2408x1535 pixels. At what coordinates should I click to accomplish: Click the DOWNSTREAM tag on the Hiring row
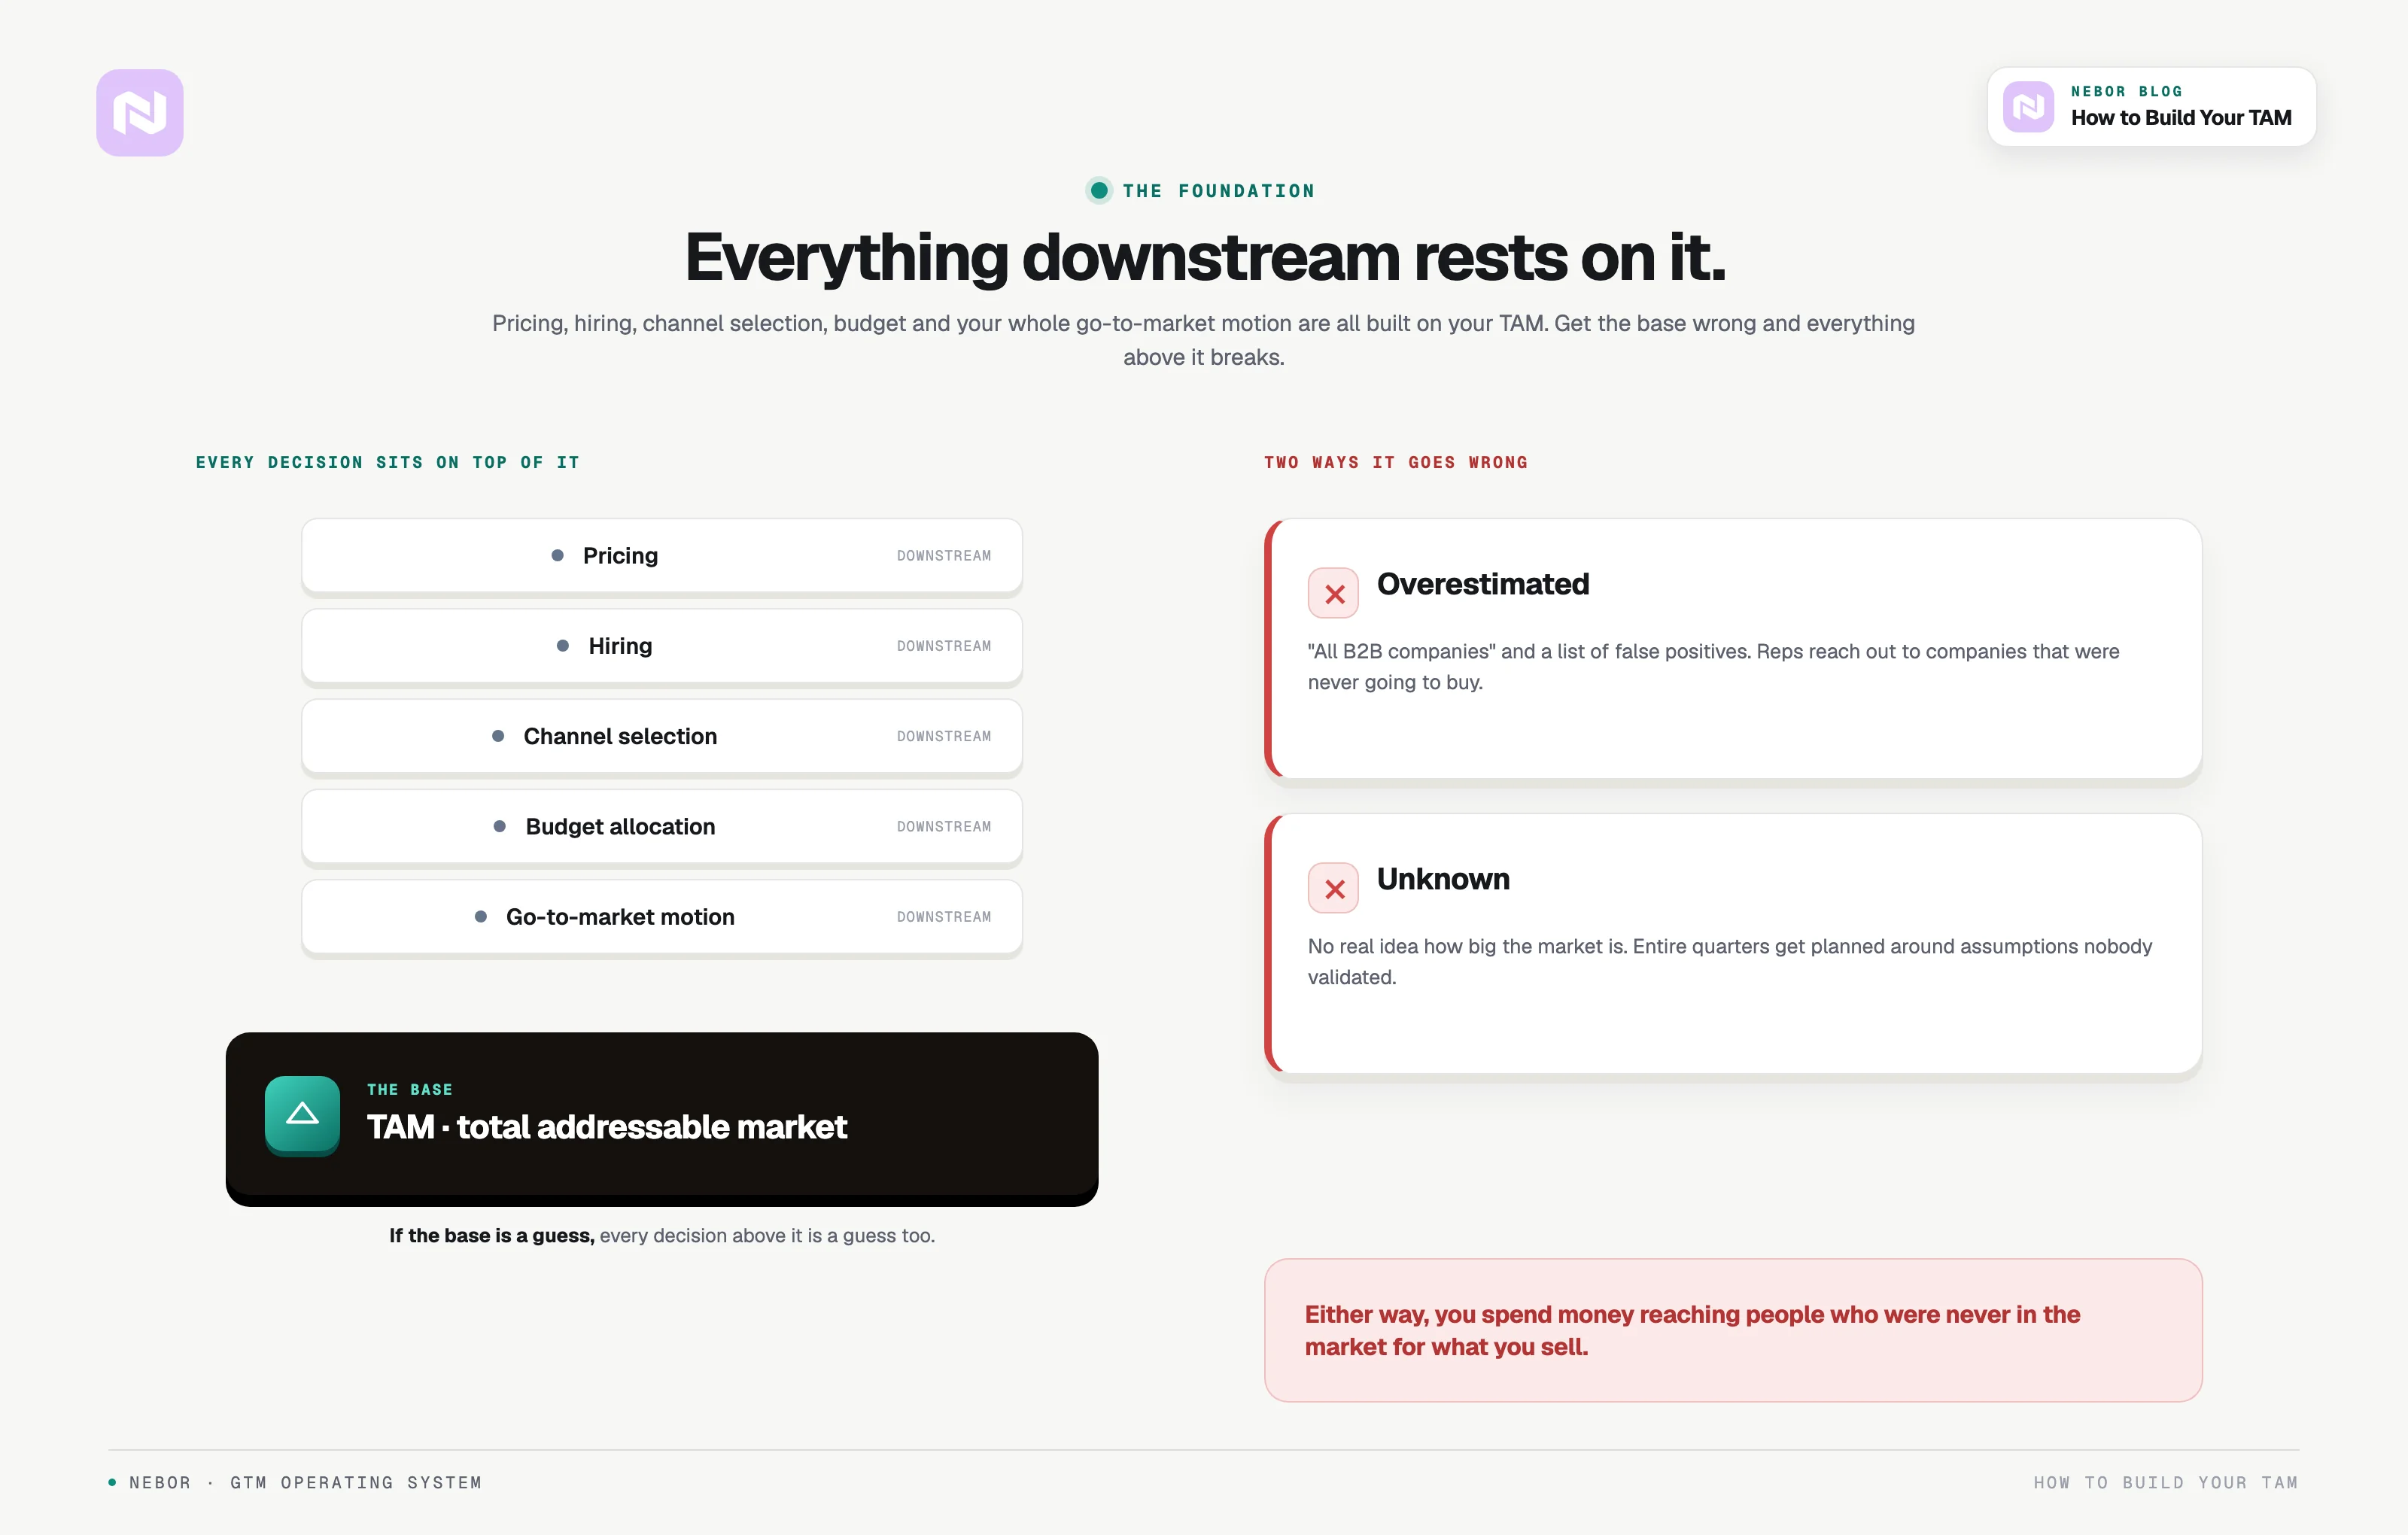pyautogui.click(x=944, y=646)
